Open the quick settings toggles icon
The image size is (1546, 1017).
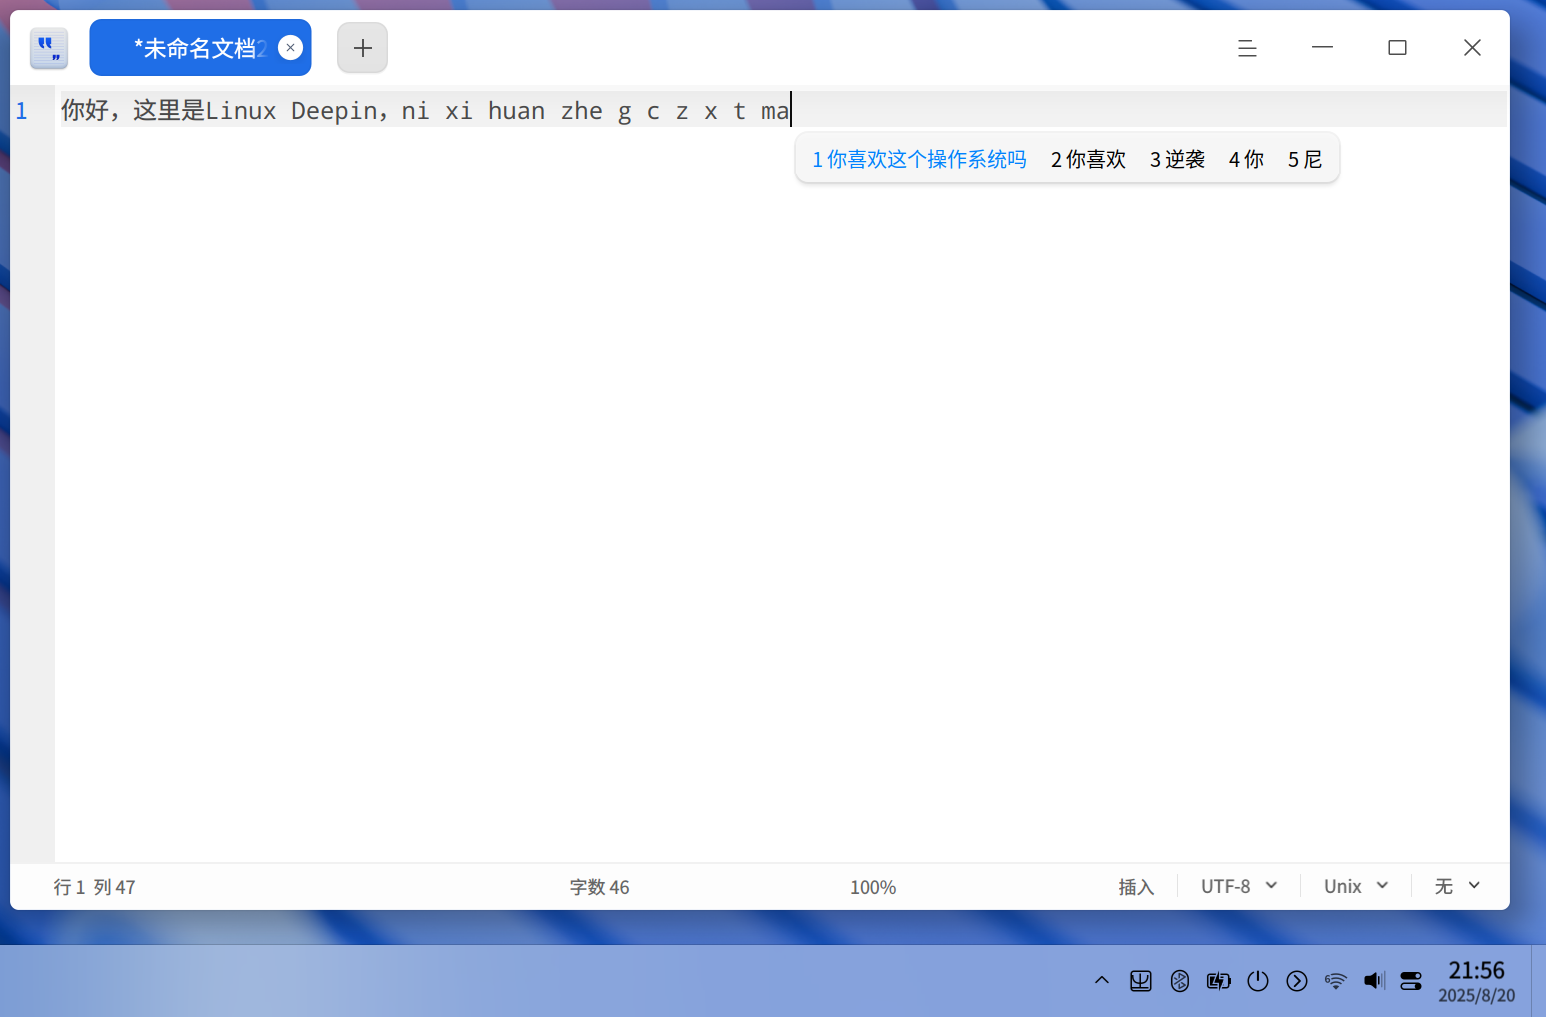(1411, 981)
